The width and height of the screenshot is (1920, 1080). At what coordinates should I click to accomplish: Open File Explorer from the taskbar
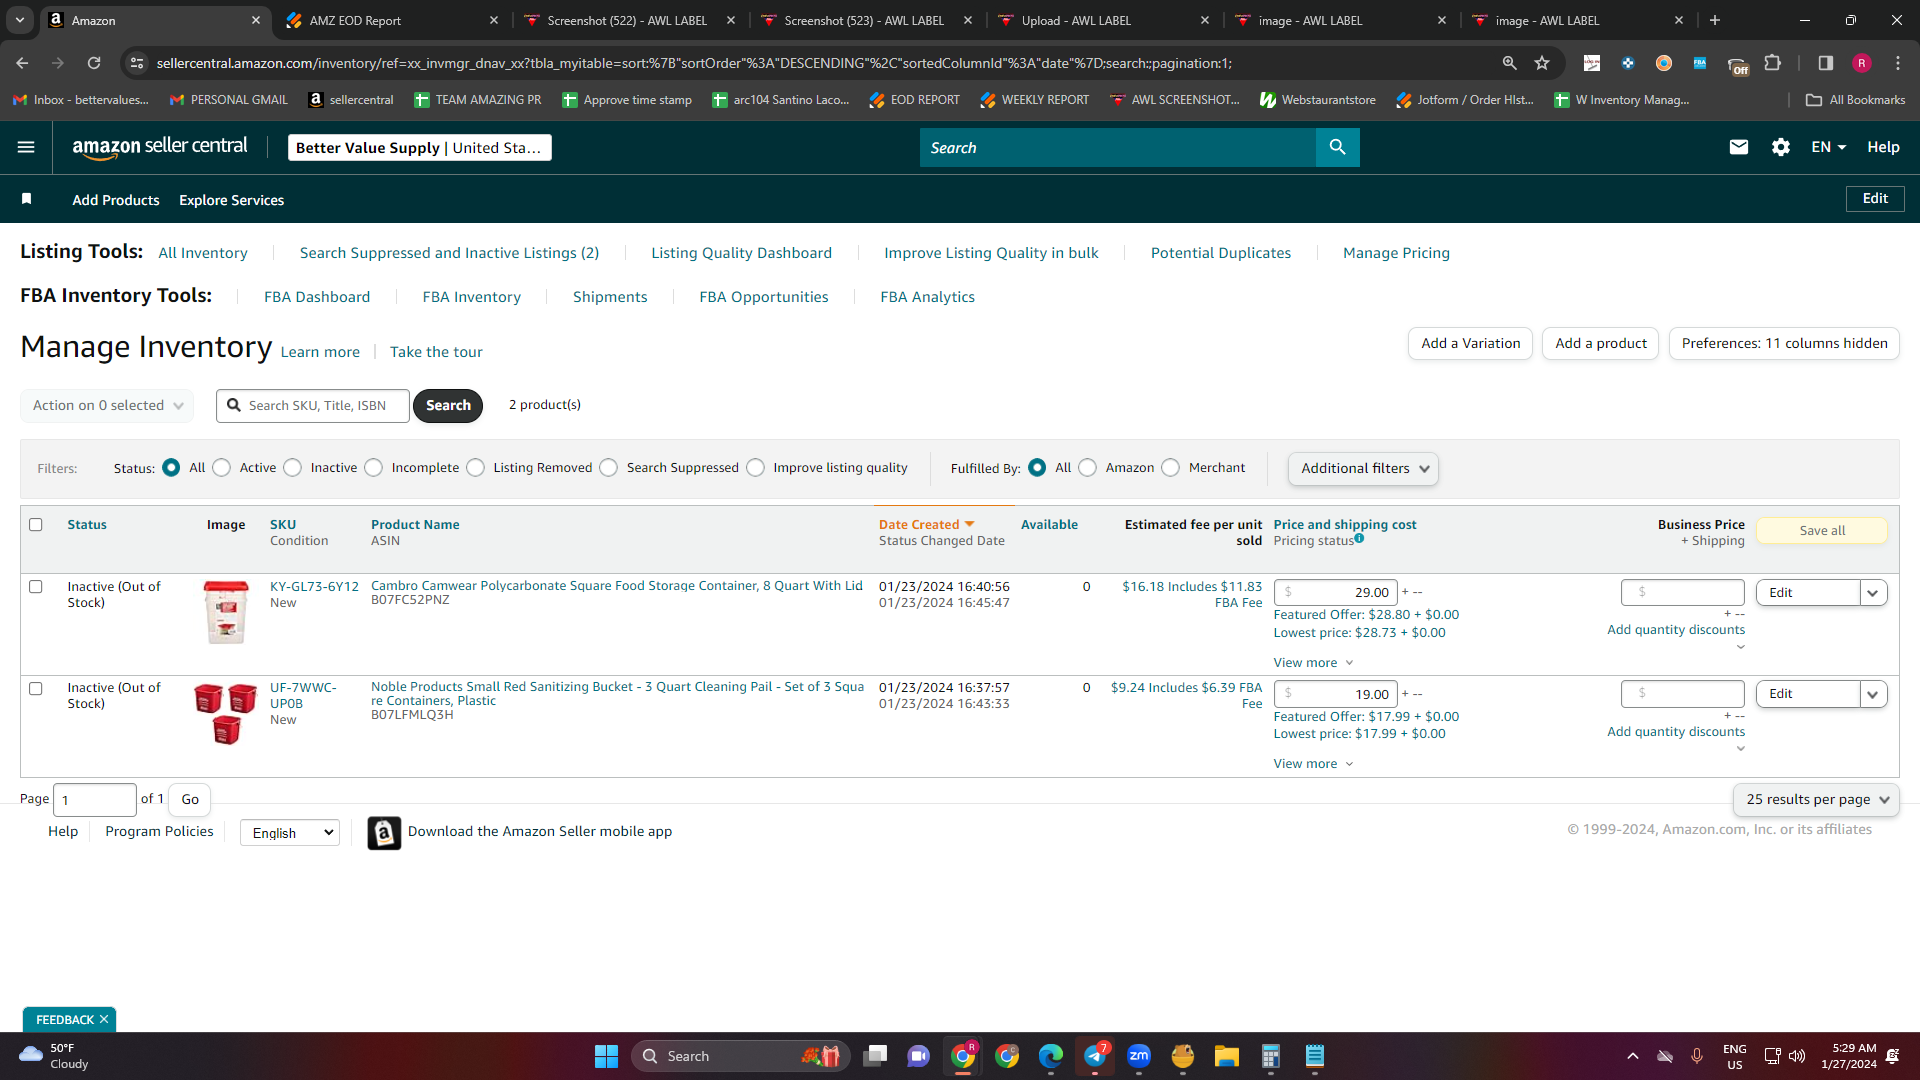(1227, 1056)
